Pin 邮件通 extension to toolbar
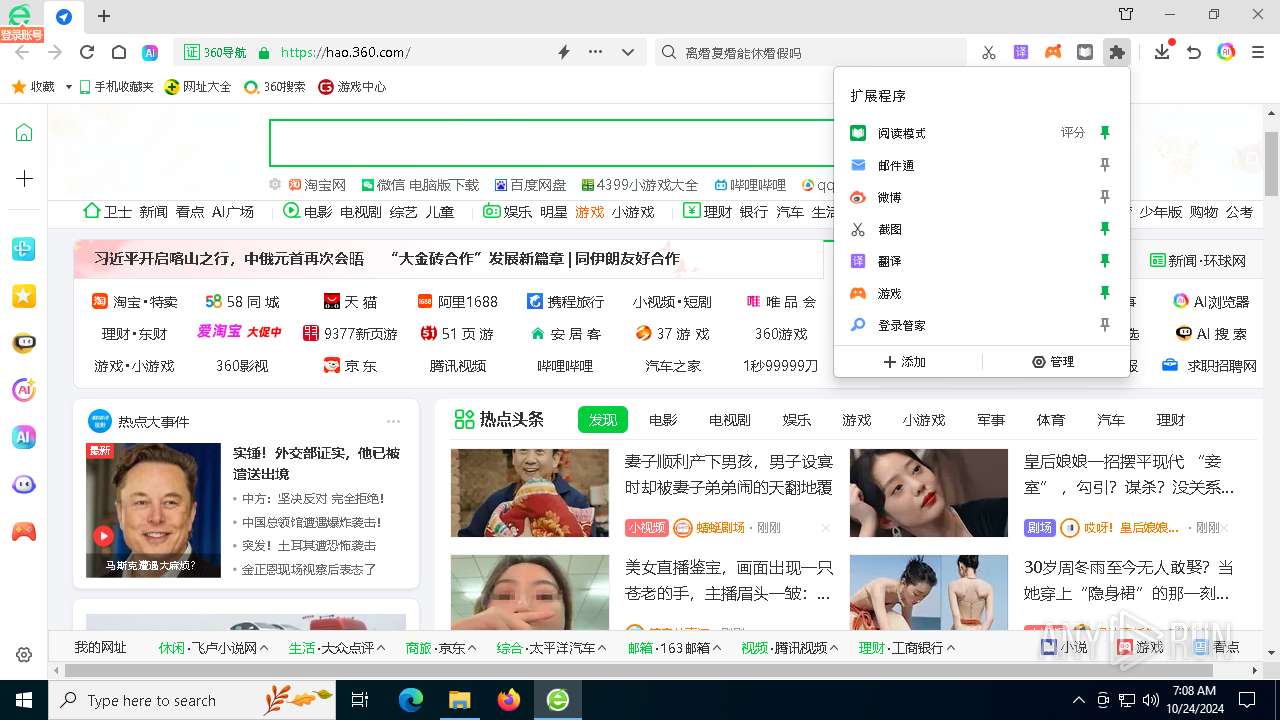Image resolution: width=1280 pixels, height=720 pixels. click(x=1105, y=165)
